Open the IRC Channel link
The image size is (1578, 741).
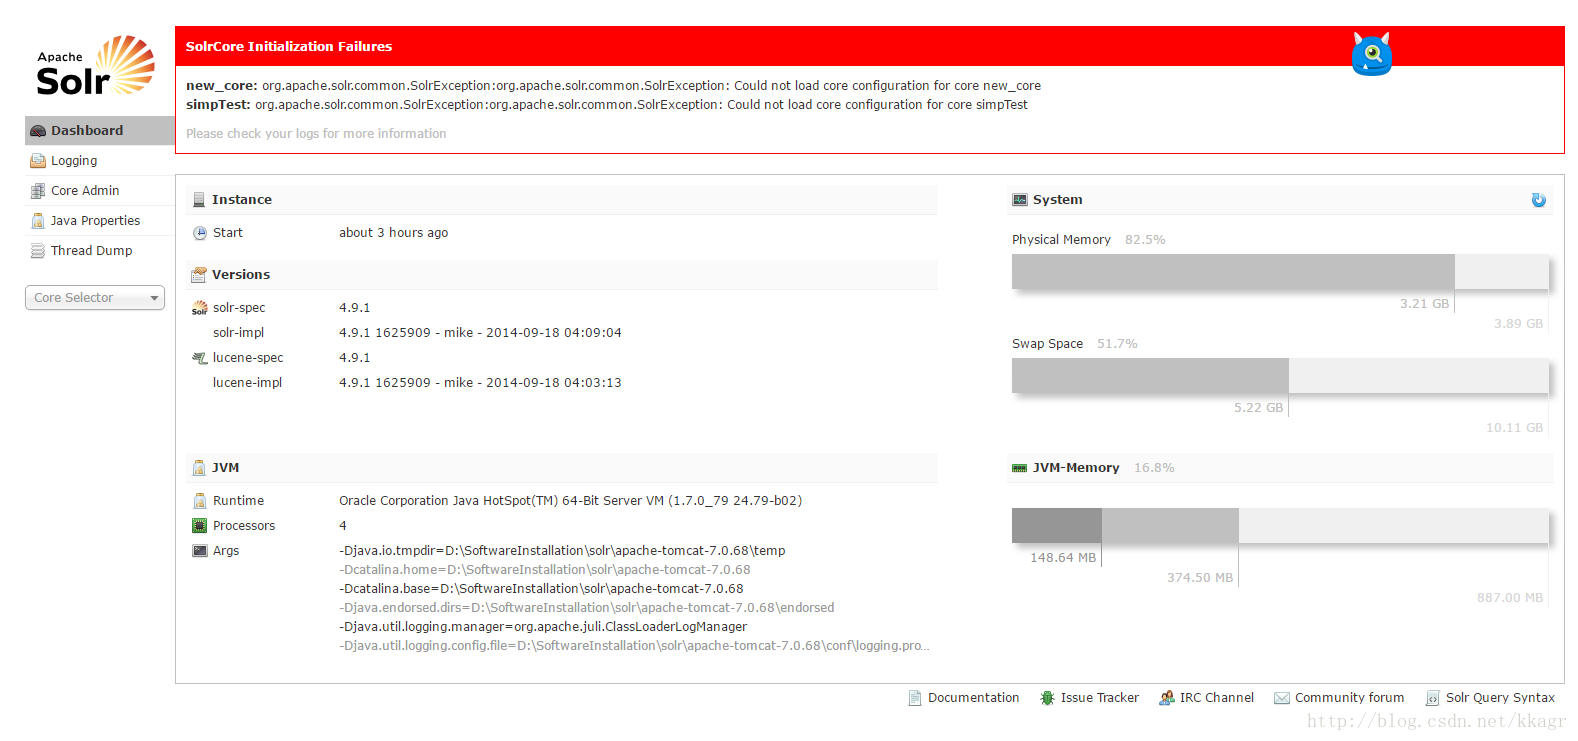coord(1216,698)
